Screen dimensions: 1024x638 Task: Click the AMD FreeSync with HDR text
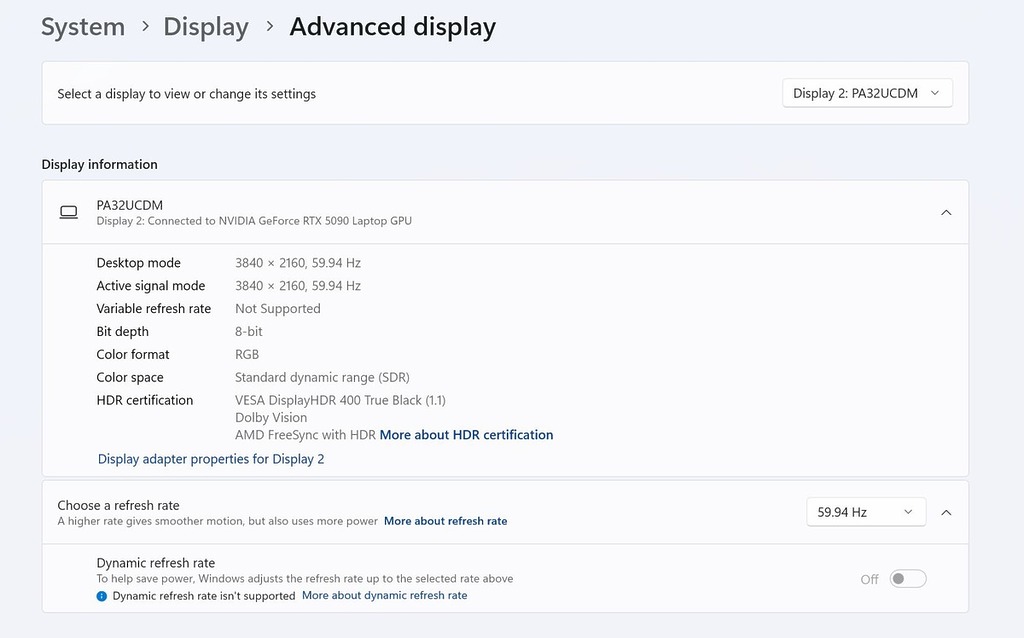pos(306,435)
